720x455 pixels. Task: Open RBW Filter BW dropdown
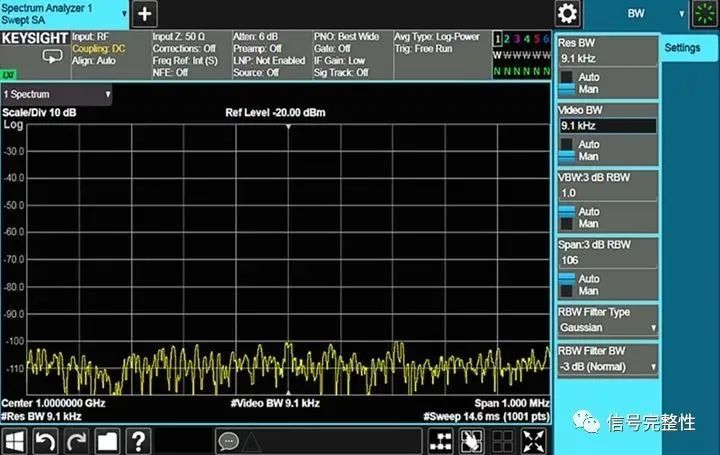(x=607, y=367)
